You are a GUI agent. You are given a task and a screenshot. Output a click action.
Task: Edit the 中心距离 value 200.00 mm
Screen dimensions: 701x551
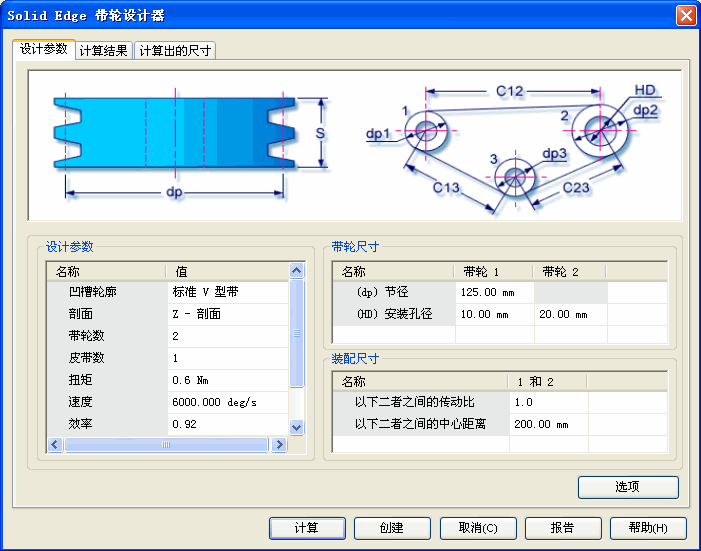(548, 424)
